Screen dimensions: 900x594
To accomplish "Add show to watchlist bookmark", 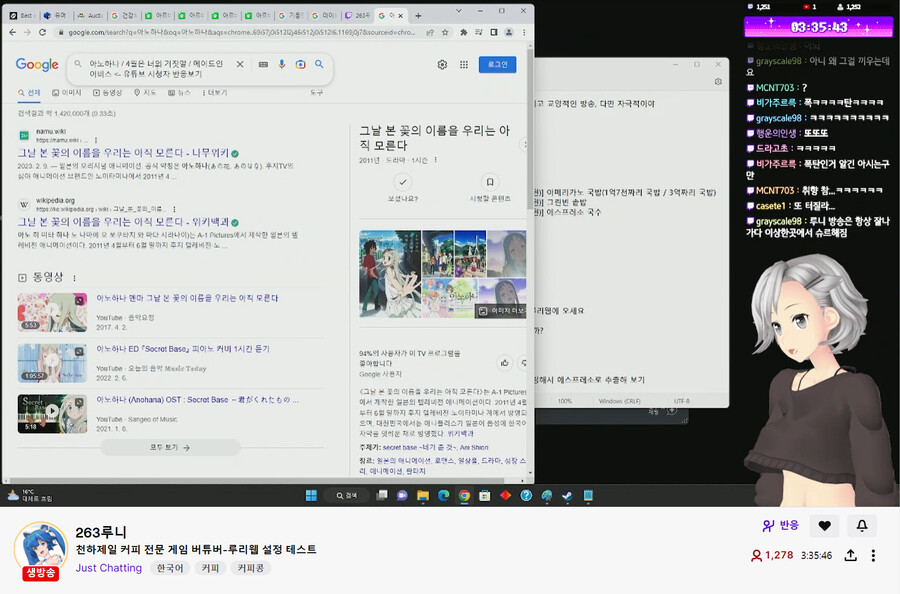I will tap(489, 182).
